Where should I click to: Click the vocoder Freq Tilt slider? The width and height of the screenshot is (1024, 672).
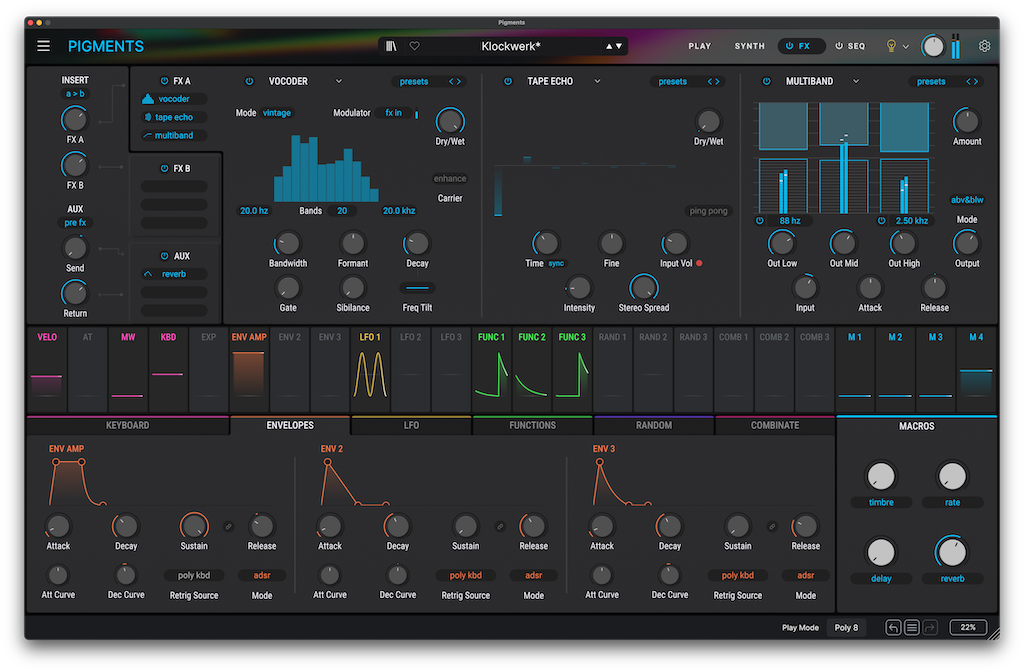coord(417,288)
